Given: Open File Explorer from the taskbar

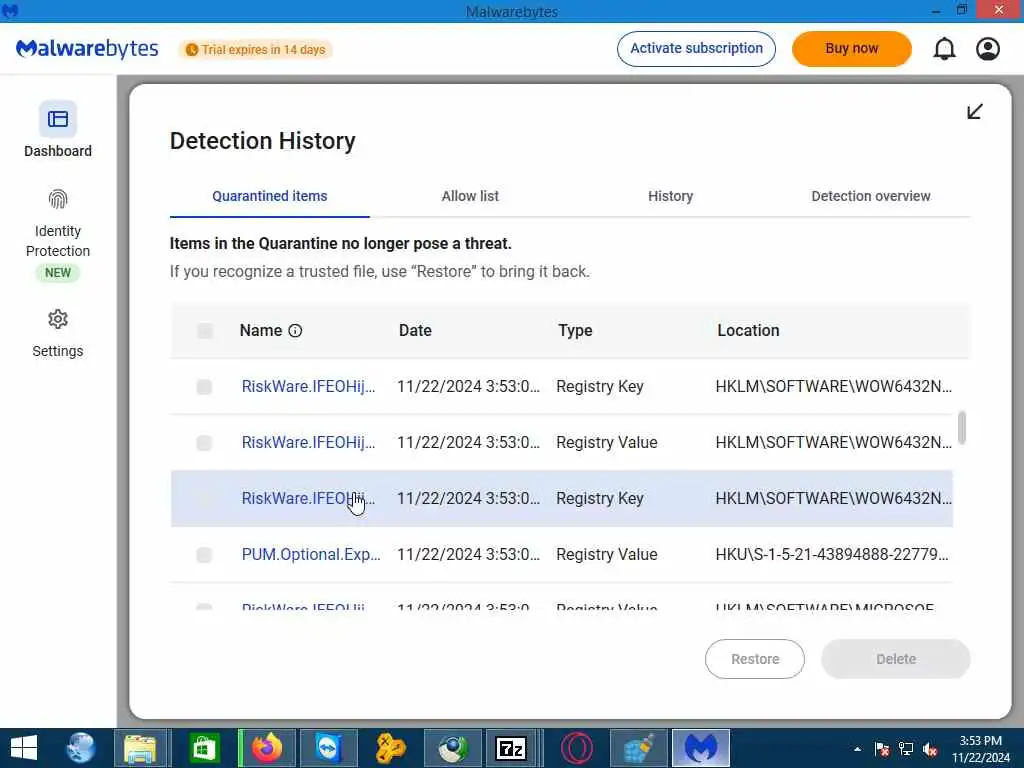Looking at the screenshot, I should 140,748.
